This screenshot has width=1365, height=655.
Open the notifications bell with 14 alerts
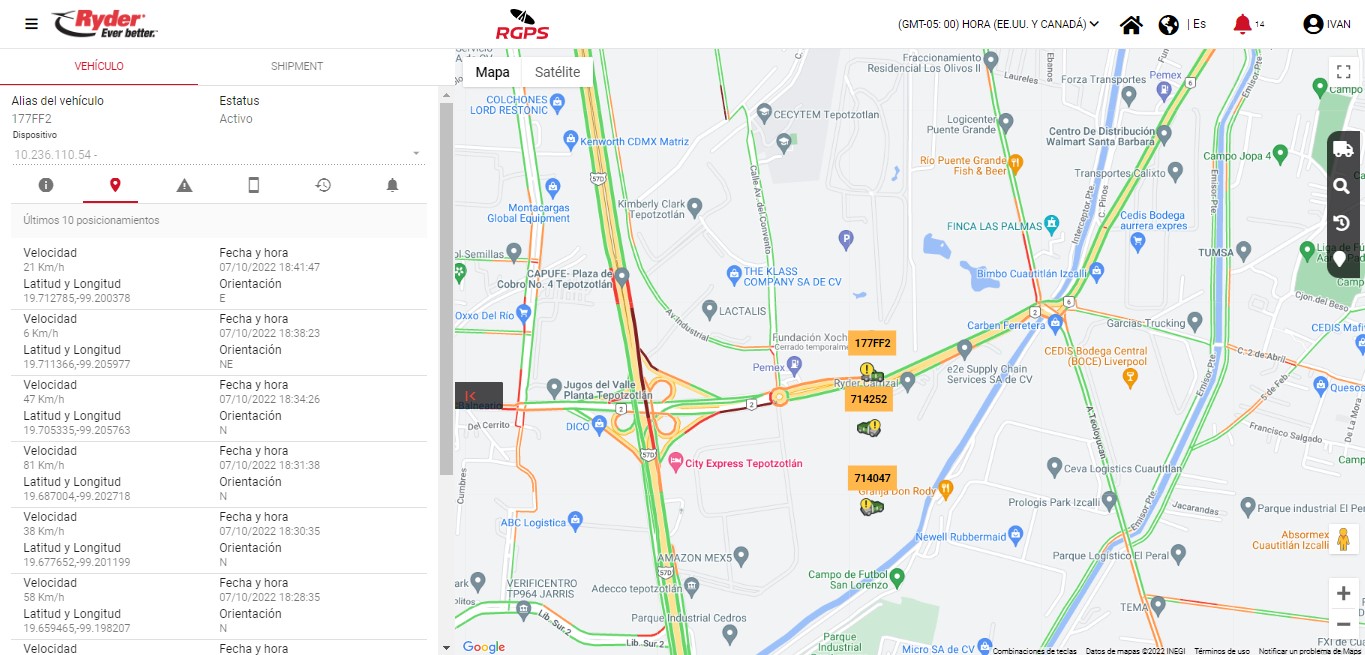pos(1242,24)
